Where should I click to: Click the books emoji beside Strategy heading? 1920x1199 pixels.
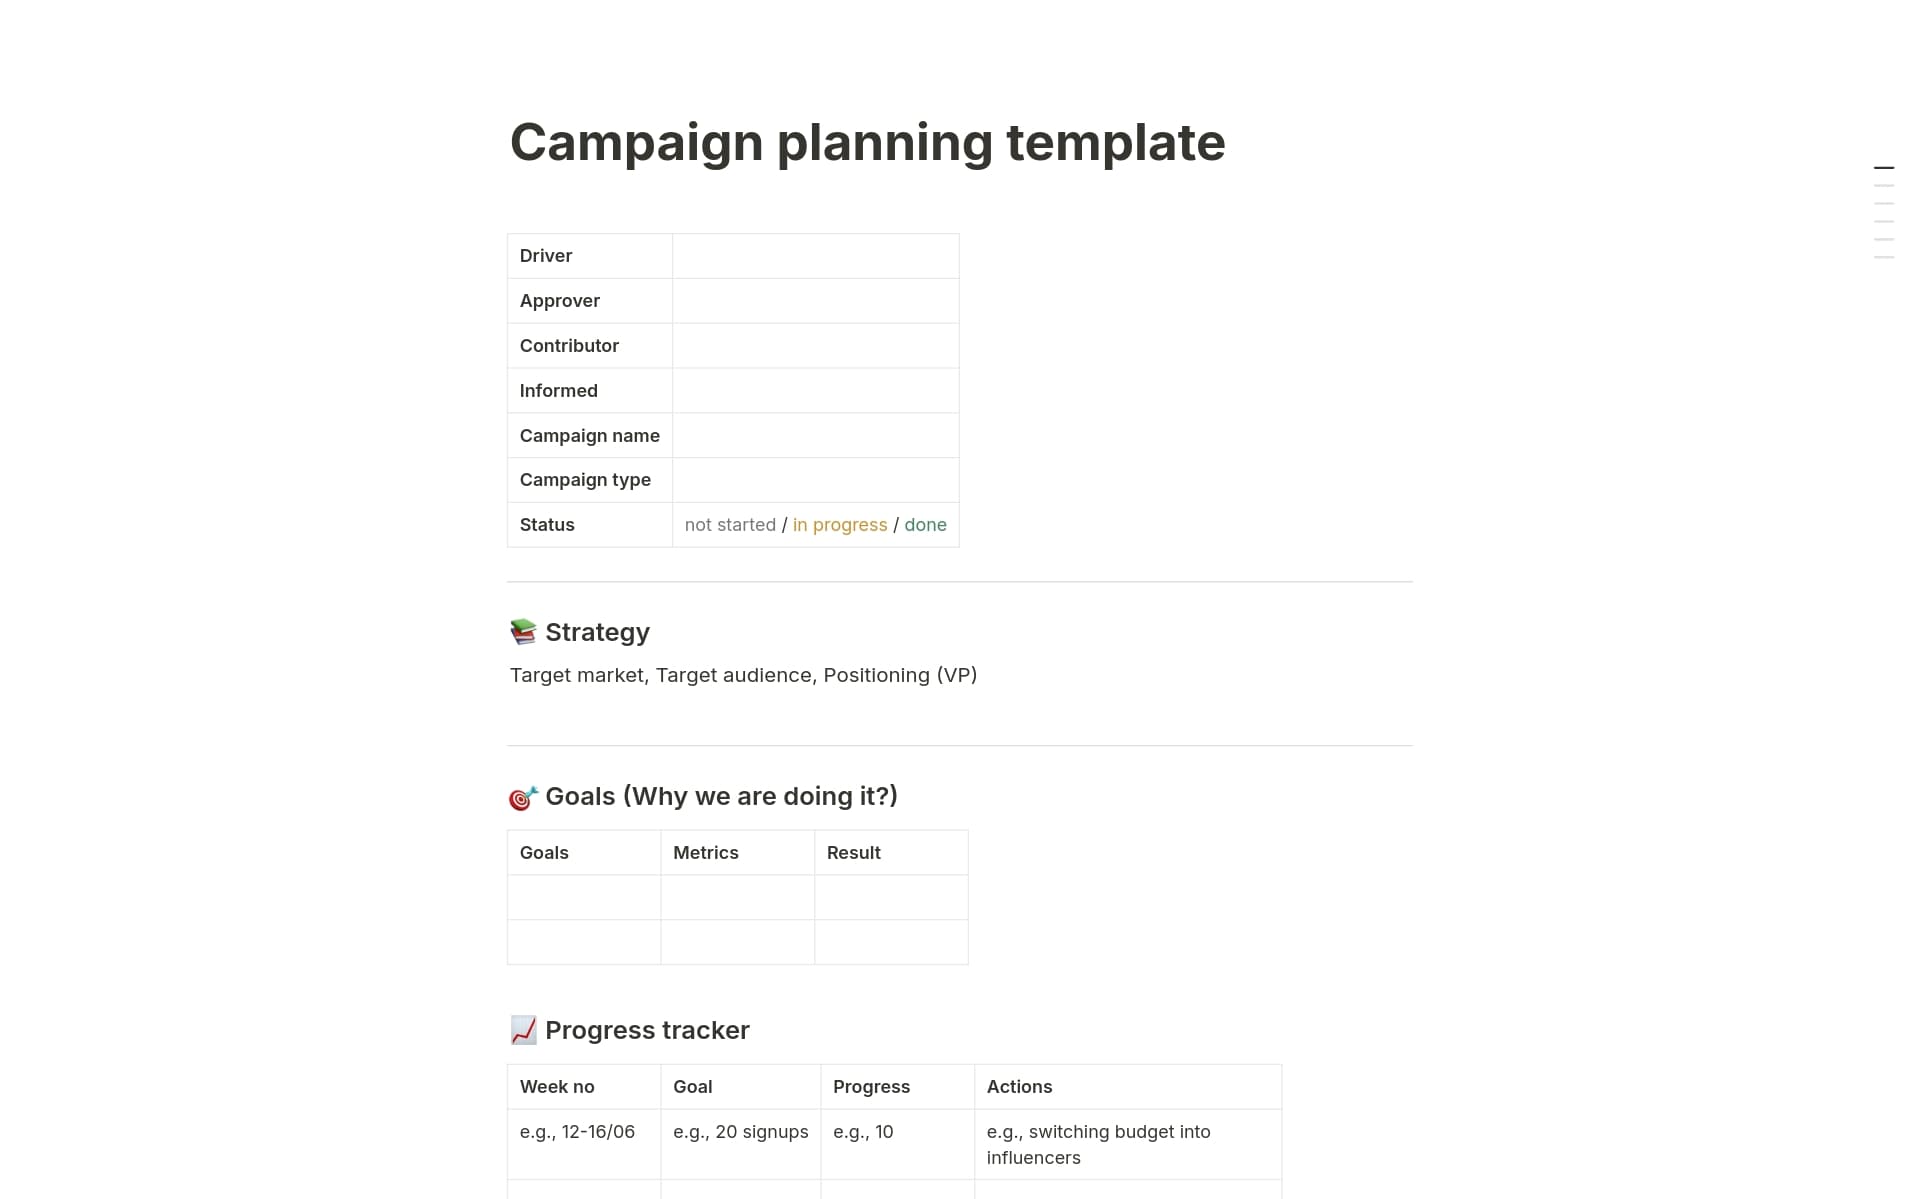tap(523, 632)
